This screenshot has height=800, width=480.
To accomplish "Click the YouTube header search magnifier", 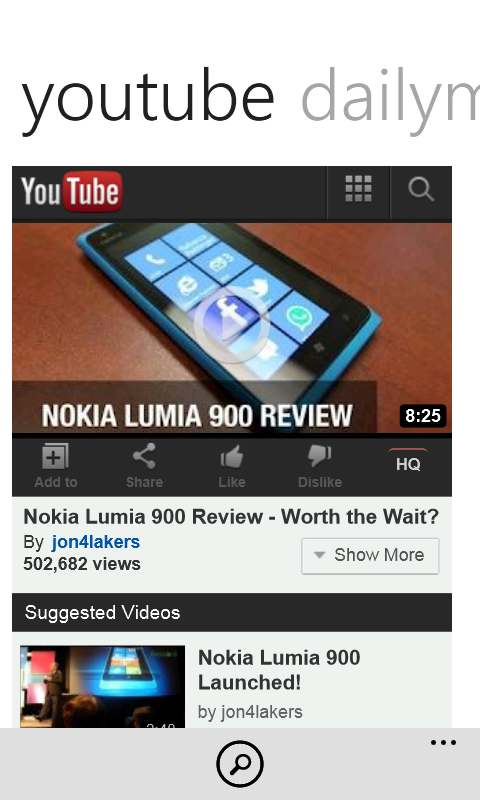I will pos(421,189).
